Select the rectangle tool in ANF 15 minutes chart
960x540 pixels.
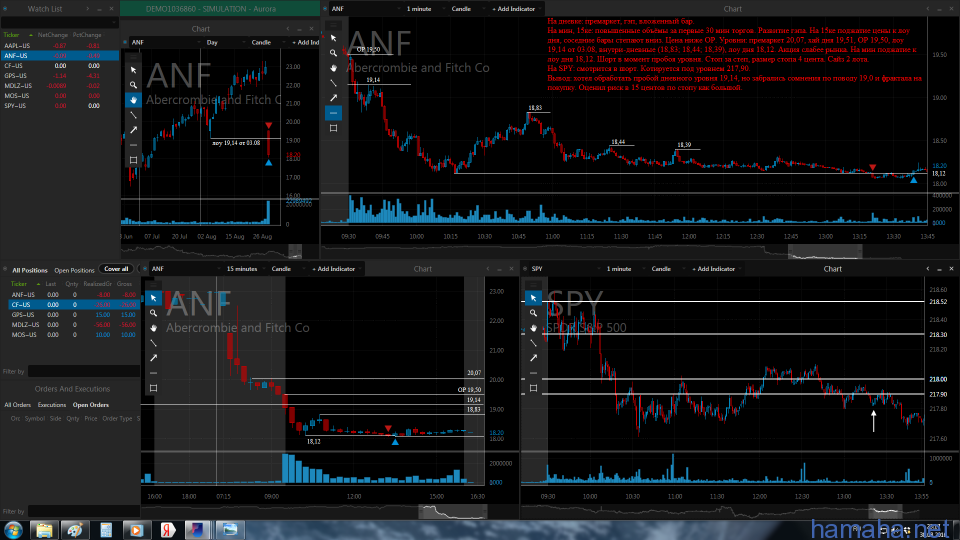point(153,388)
